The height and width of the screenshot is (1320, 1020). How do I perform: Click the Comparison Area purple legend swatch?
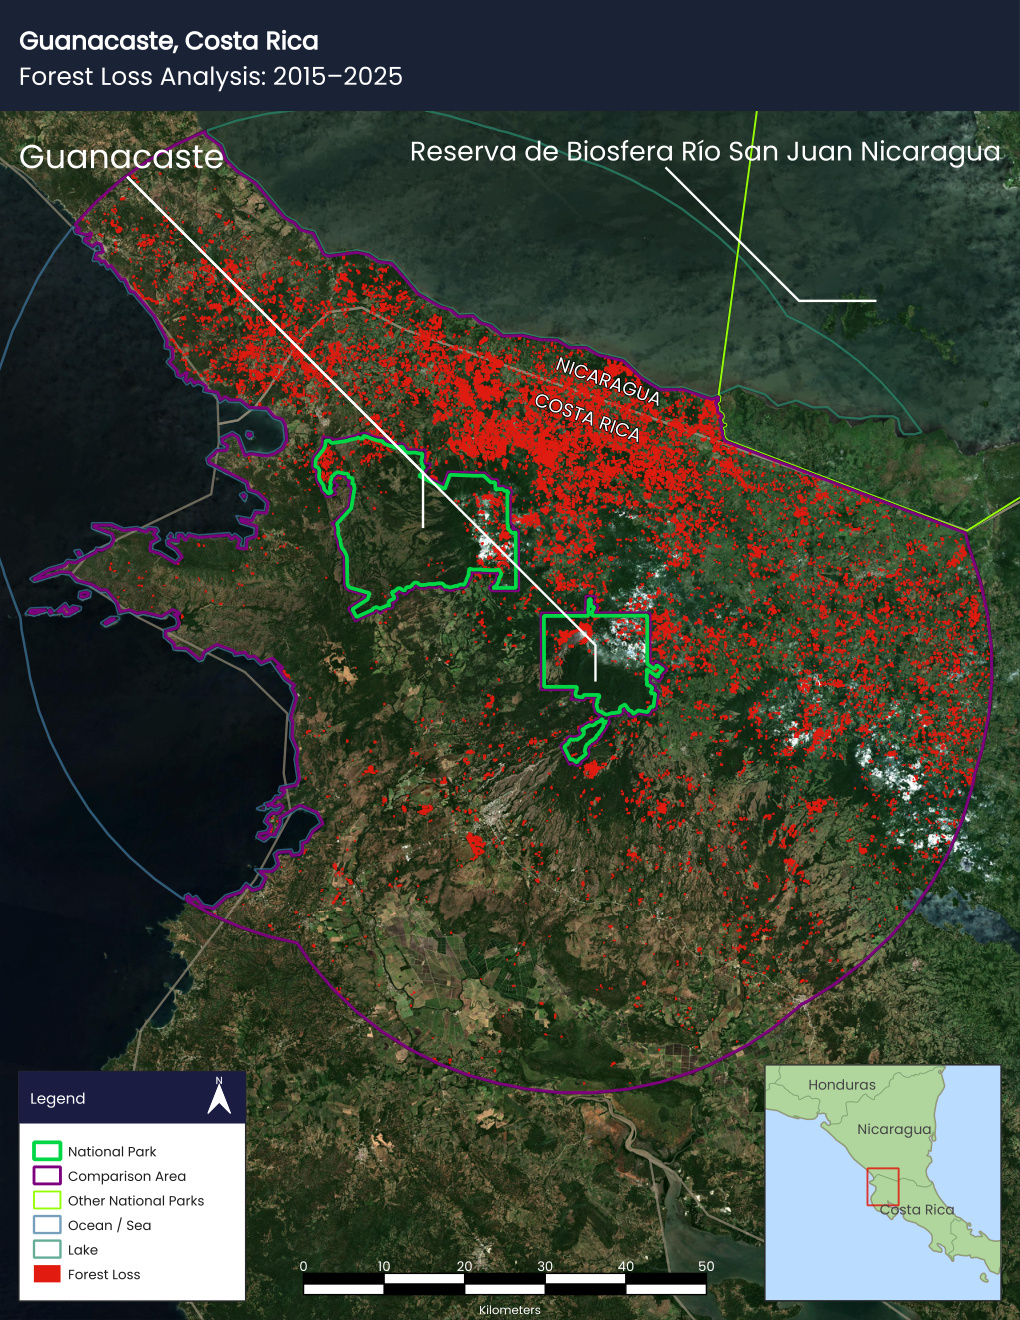pyautogui.click(x=47, y=1176)
